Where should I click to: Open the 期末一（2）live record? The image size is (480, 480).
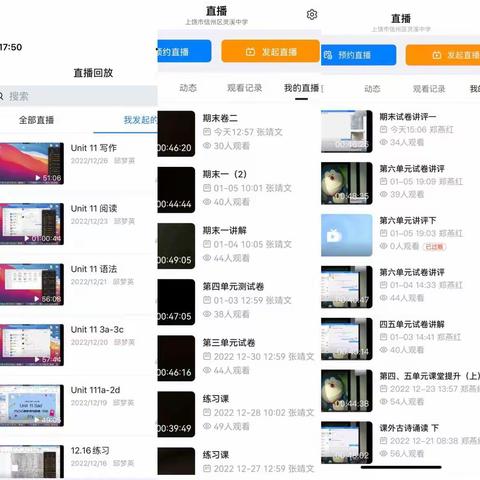tap(225, 174)
